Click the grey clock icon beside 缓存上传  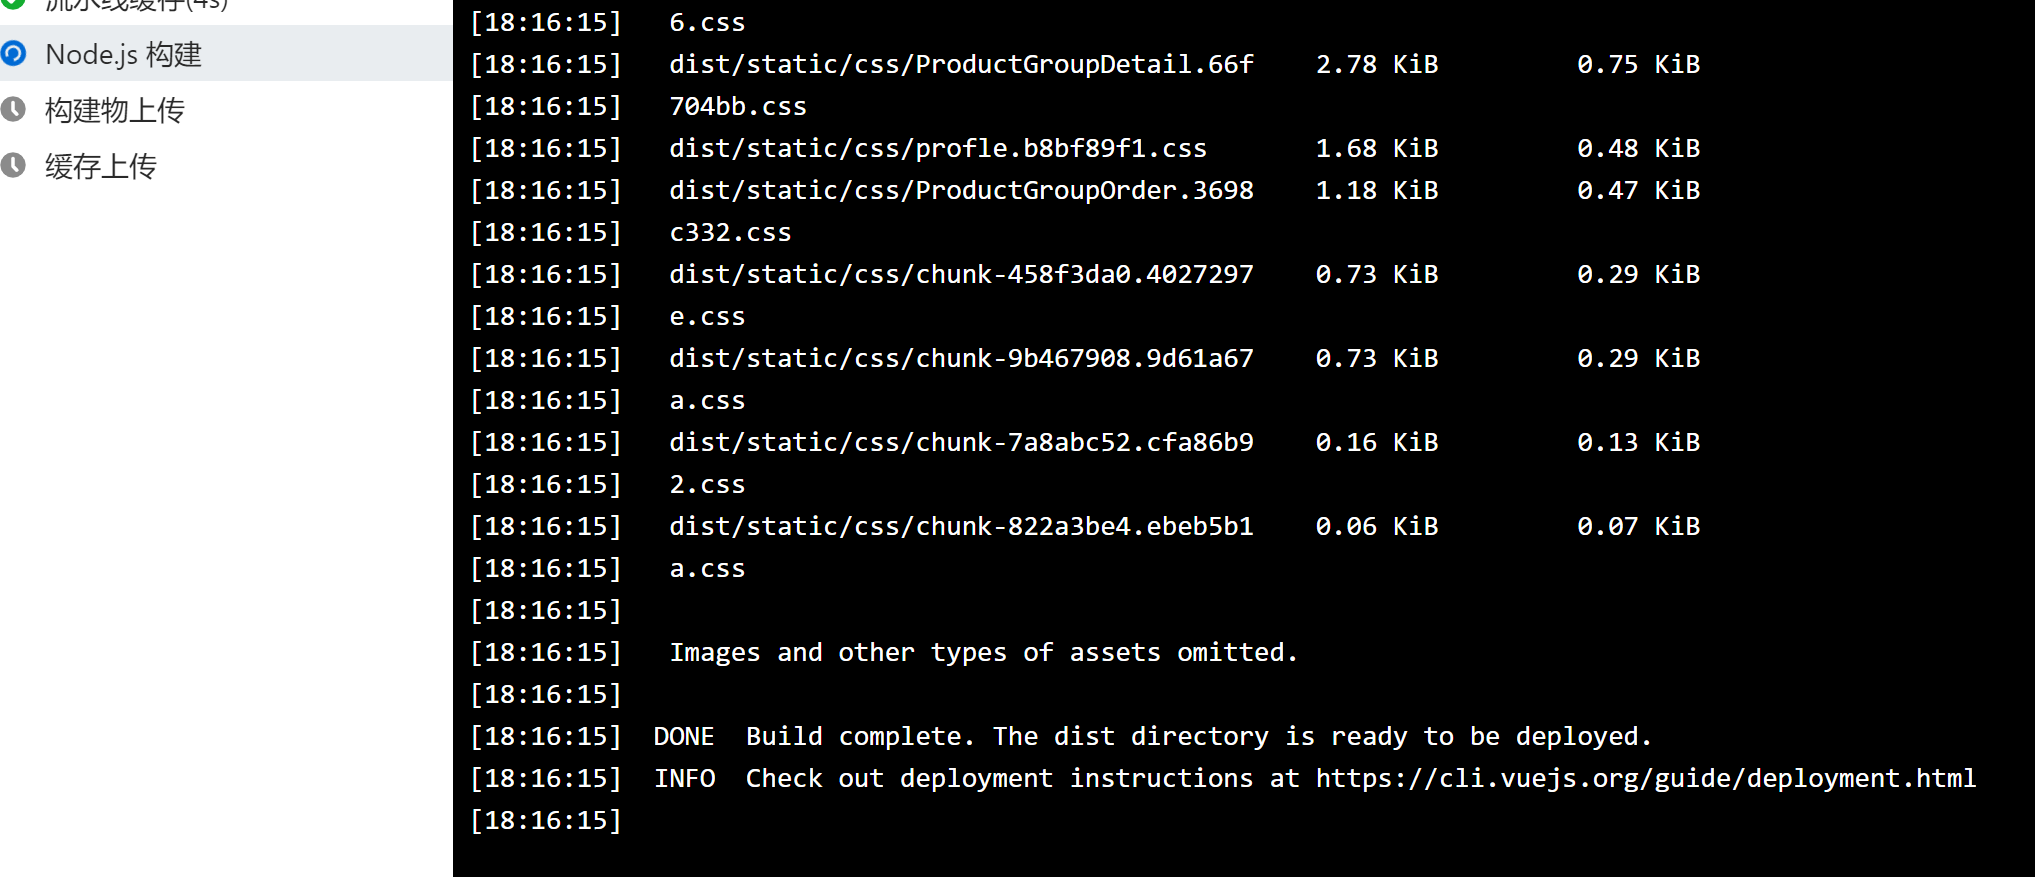(14, 165)
